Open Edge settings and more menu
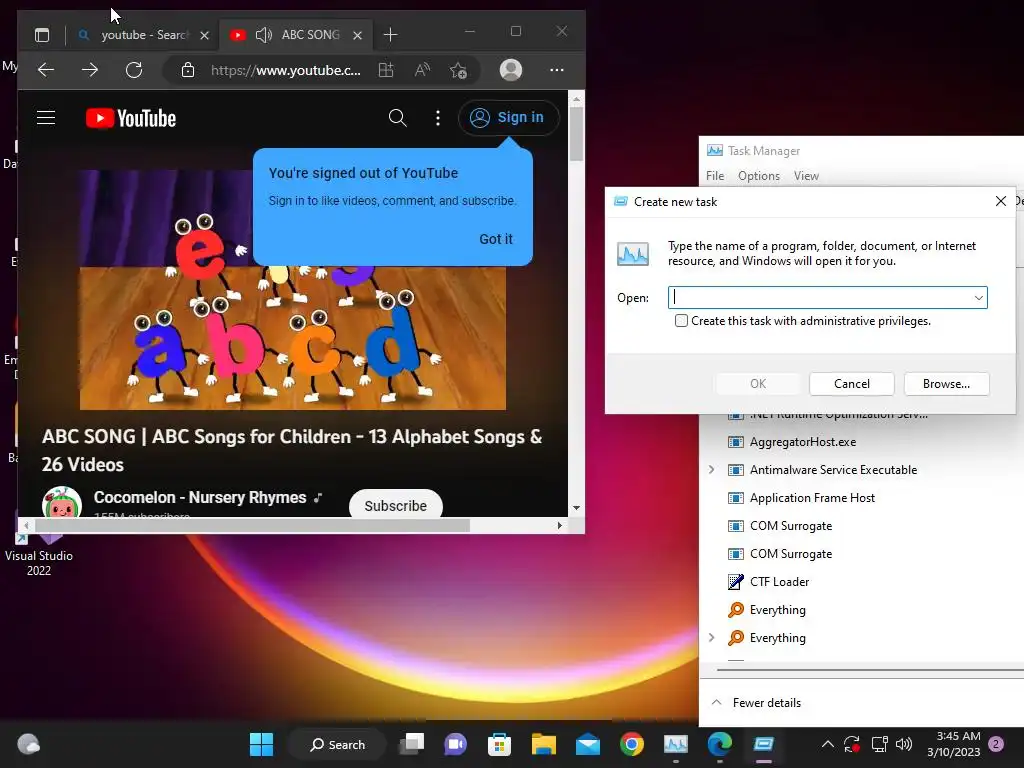 pyautogui.click(x=556, y=70)
